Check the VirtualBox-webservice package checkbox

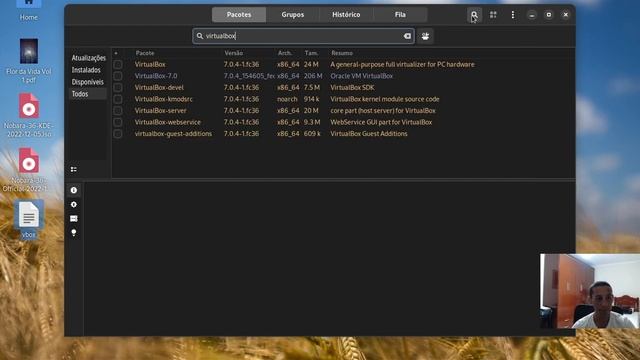click(x=118, y=122)
